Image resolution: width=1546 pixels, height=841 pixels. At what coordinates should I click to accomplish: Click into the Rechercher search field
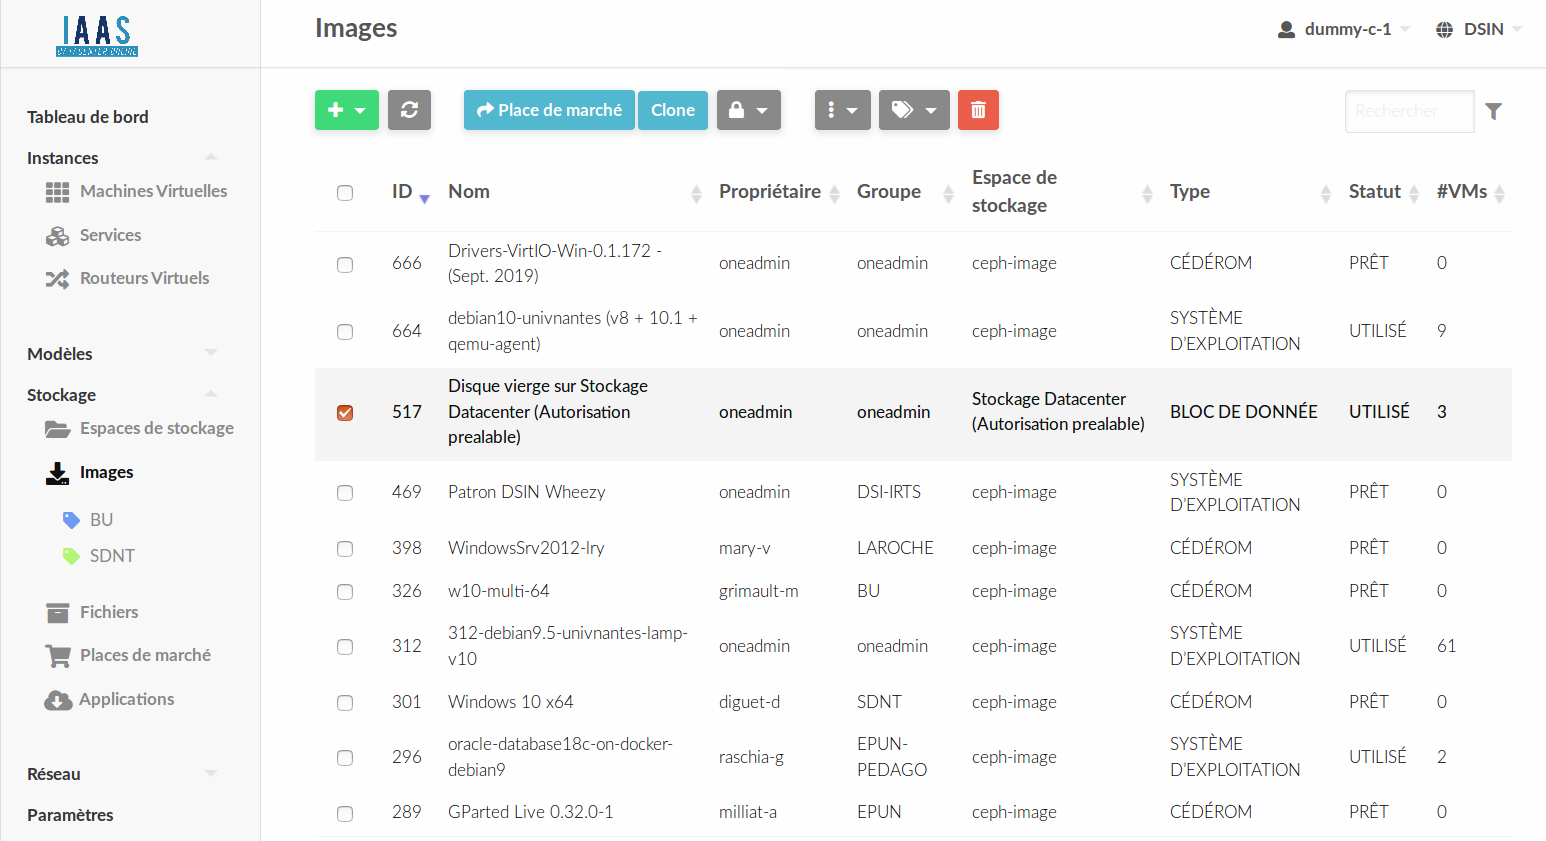click(x=1408, y=111)
